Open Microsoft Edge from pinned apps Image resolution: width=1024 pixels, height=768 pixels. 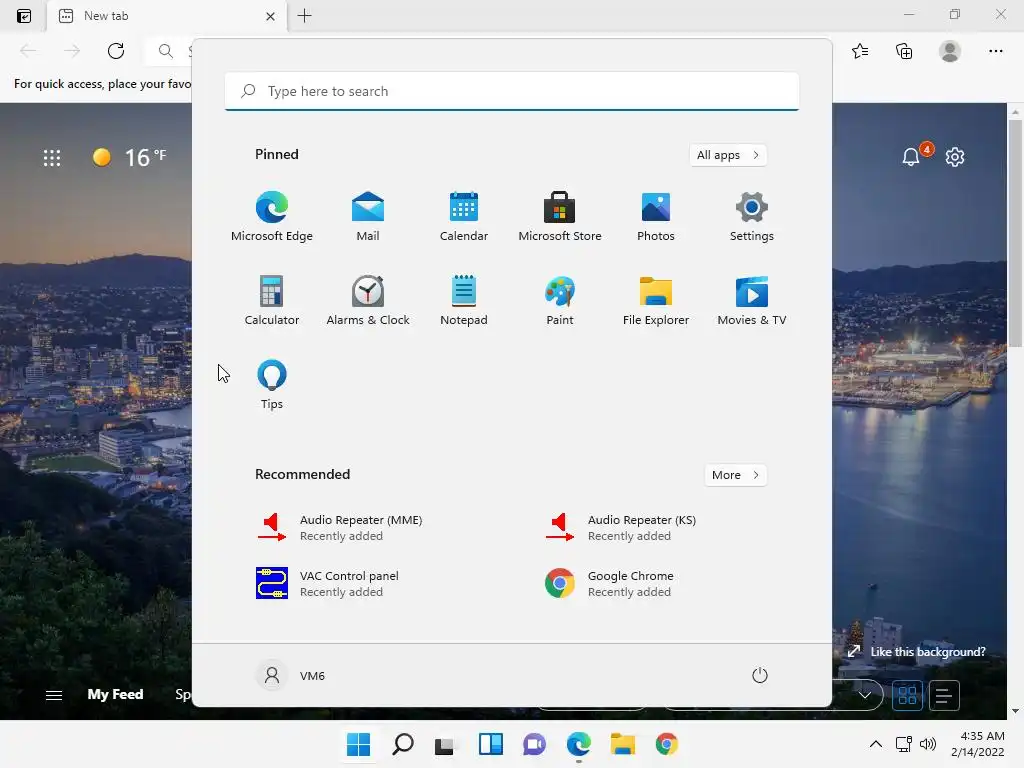[272, 217]
